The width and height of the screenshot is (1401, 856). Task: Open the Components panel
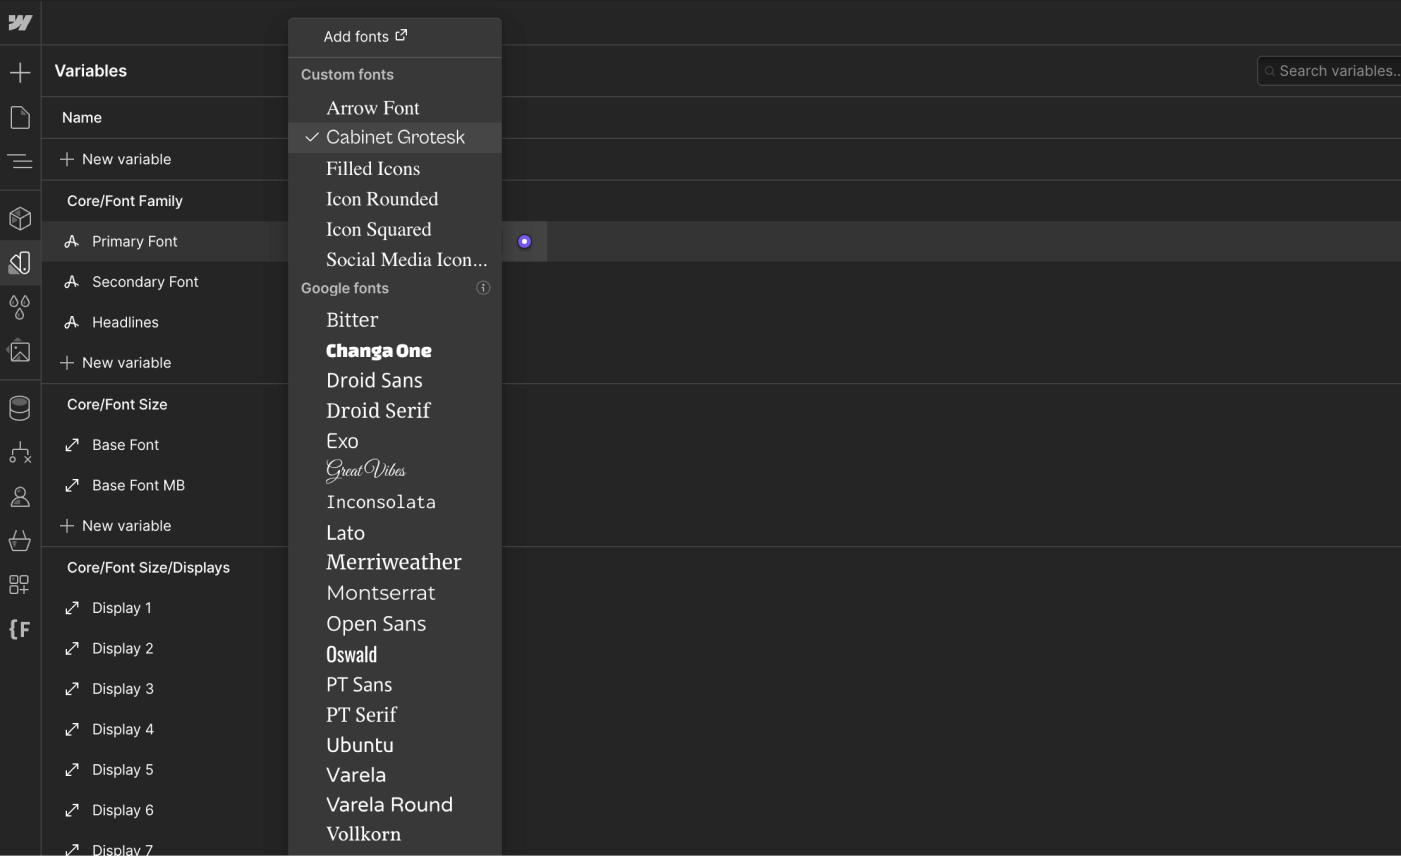20,218
